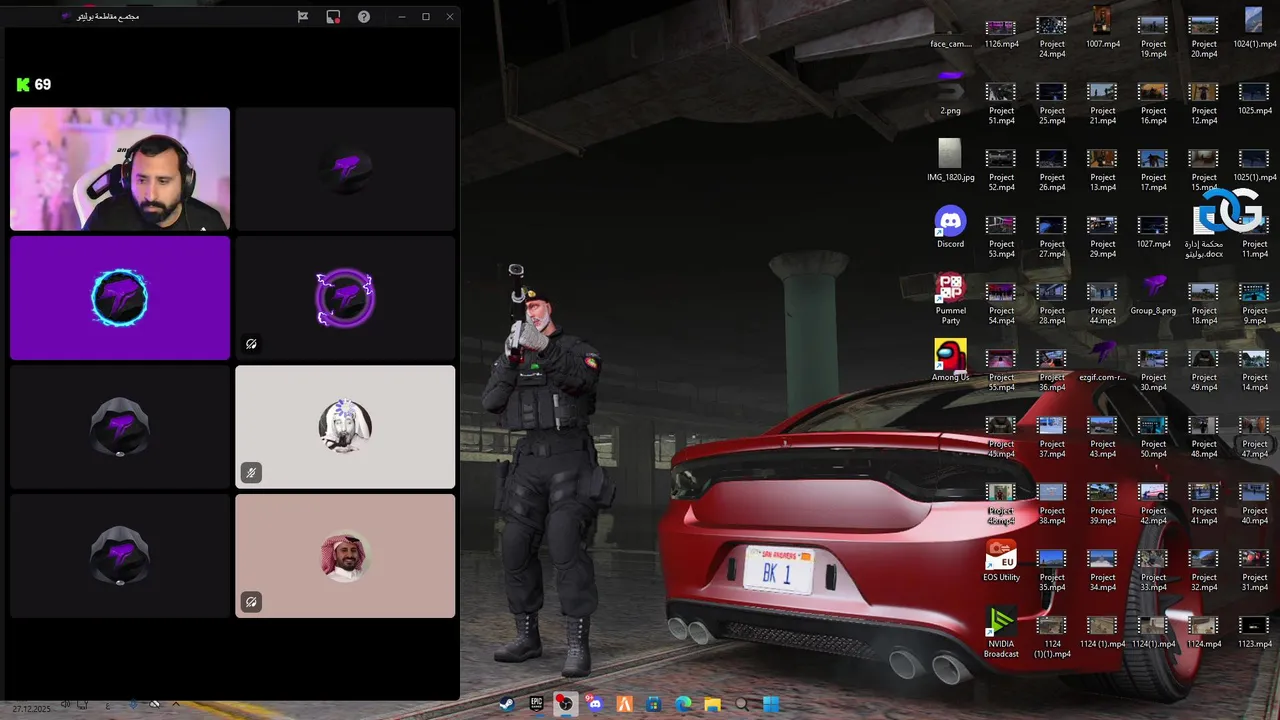Select Project 51.mp4 on desktop

pyautogui.click(x=1001, y=104)
